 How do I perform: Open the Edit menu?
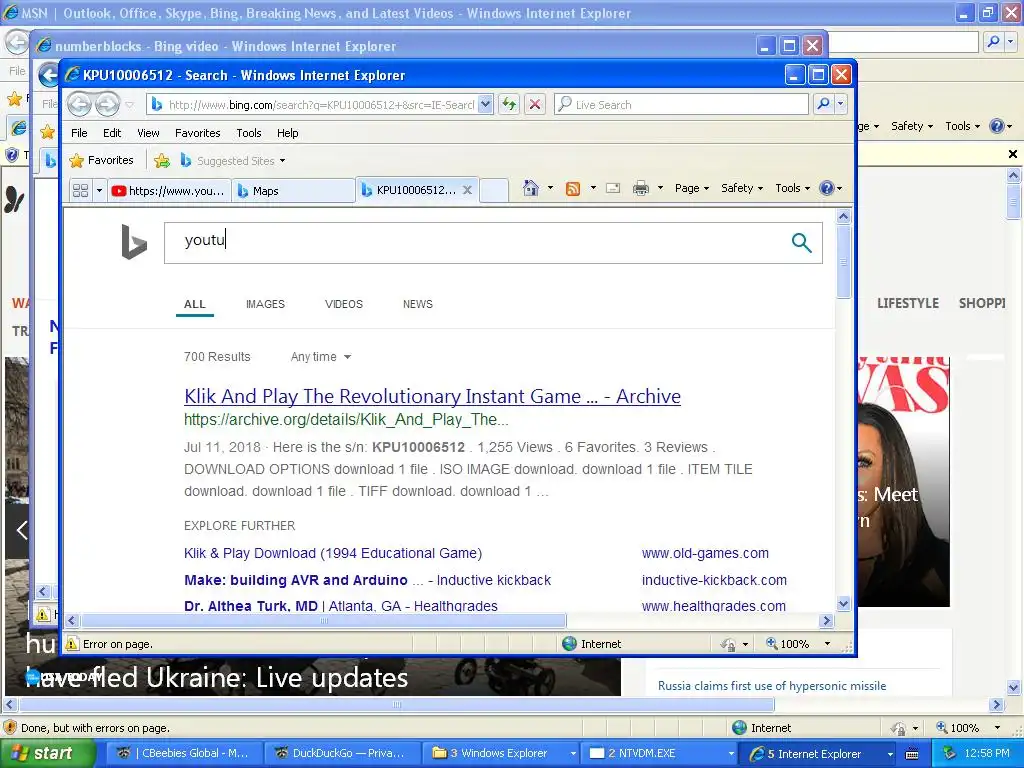point(112,133)
